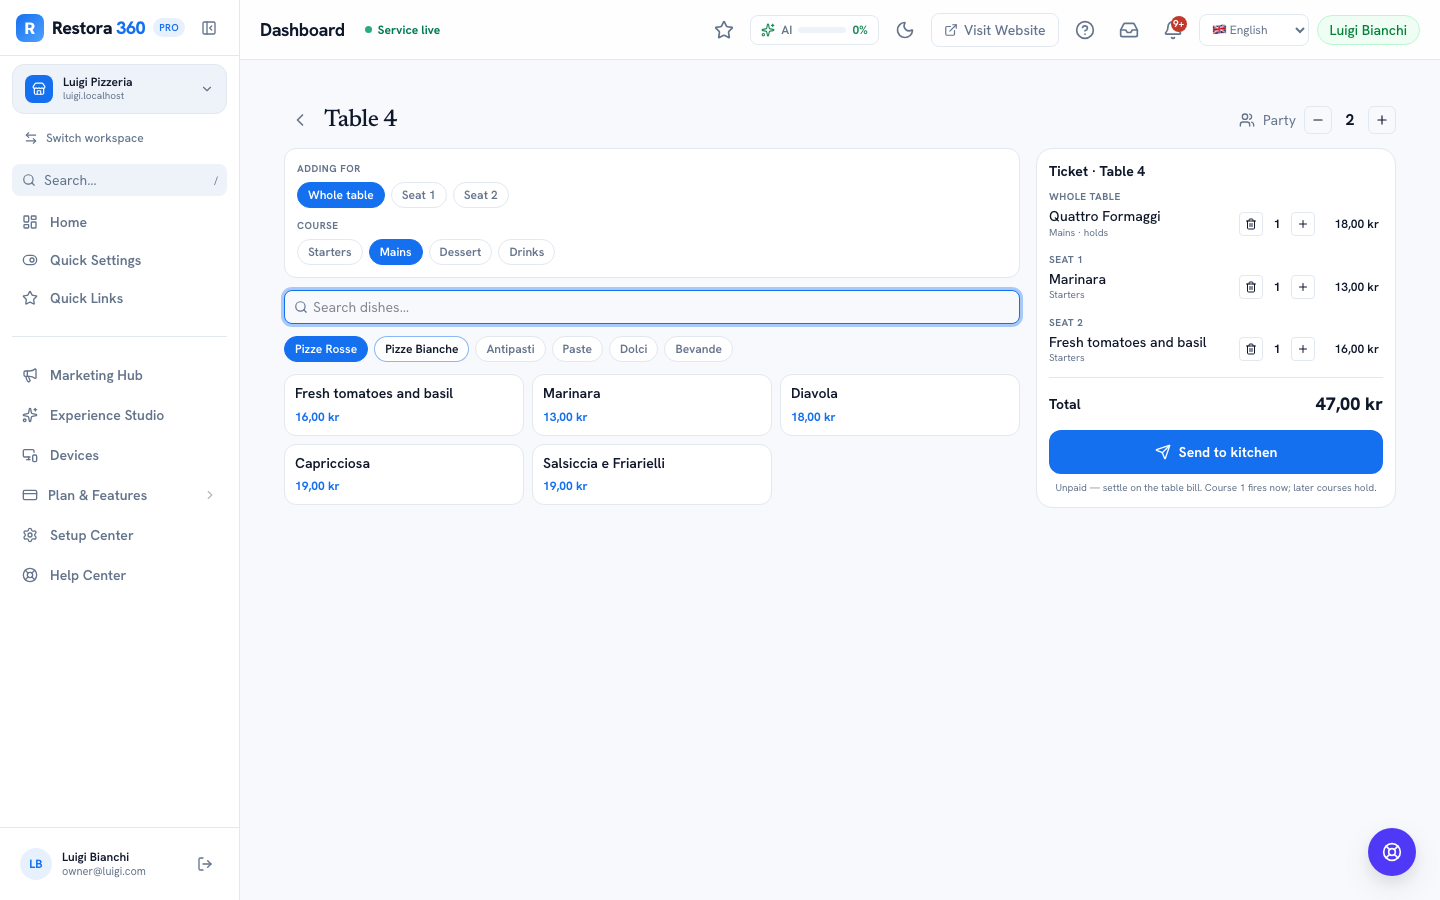Set course to Starters
The image size is (1440, 900).
click(x=330, y=252)
